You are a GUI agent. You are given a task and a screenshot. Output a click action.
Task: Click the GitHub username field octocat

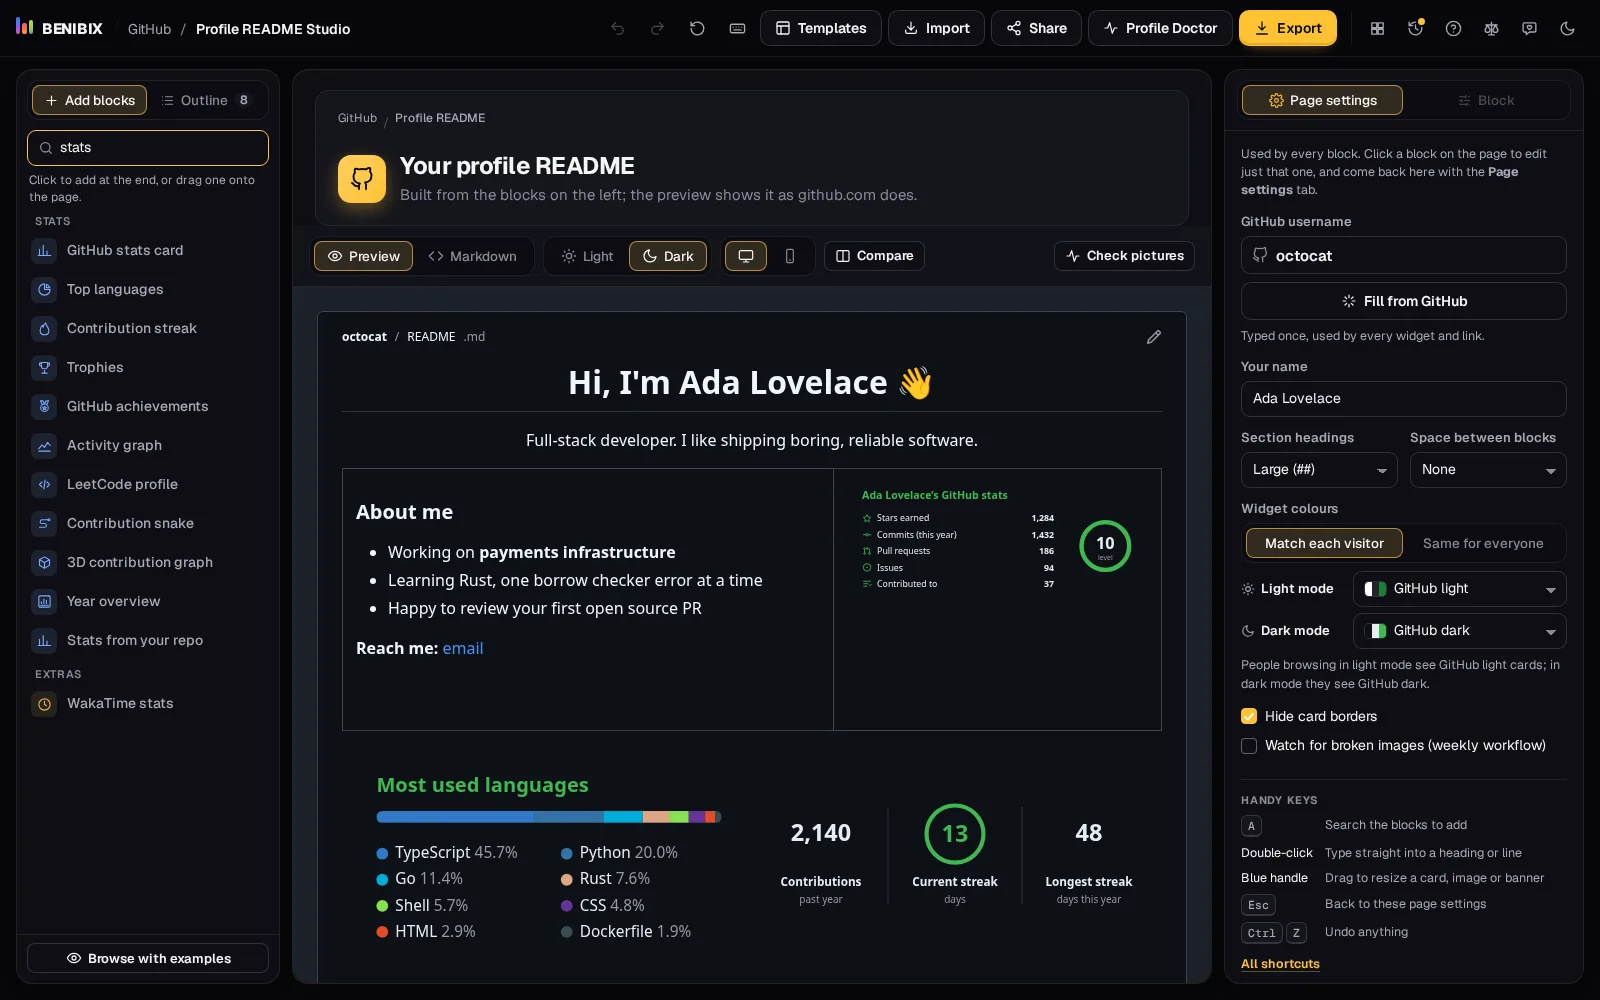pyautogui.click(x=1404, y=255)
